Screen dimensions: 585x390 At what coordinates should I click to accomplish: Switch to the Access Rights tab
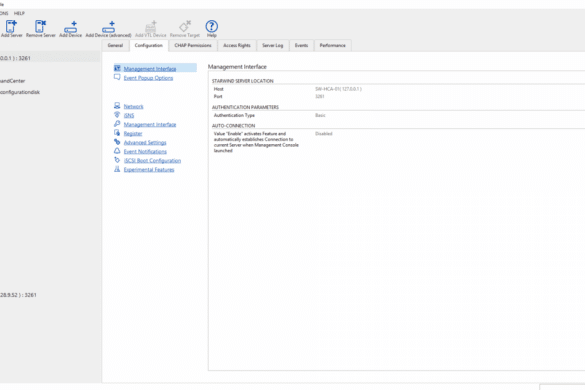tap(237, 46)
